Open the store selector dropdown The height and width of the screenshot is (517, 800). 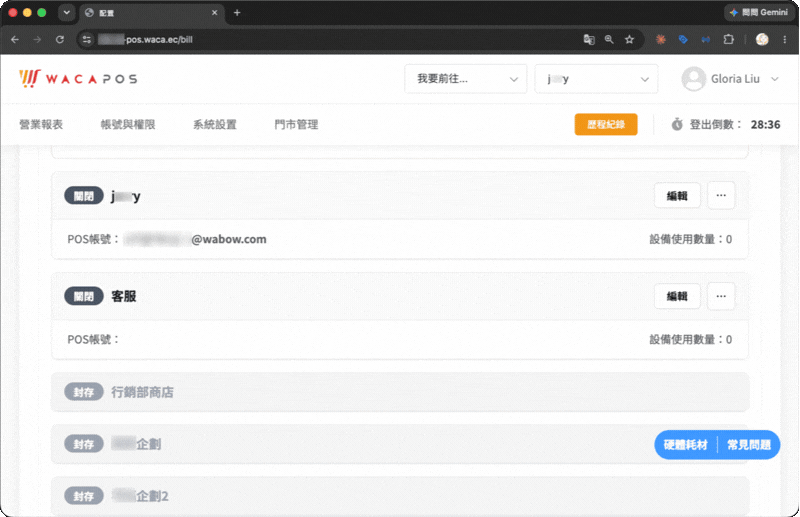pos(596,79)
